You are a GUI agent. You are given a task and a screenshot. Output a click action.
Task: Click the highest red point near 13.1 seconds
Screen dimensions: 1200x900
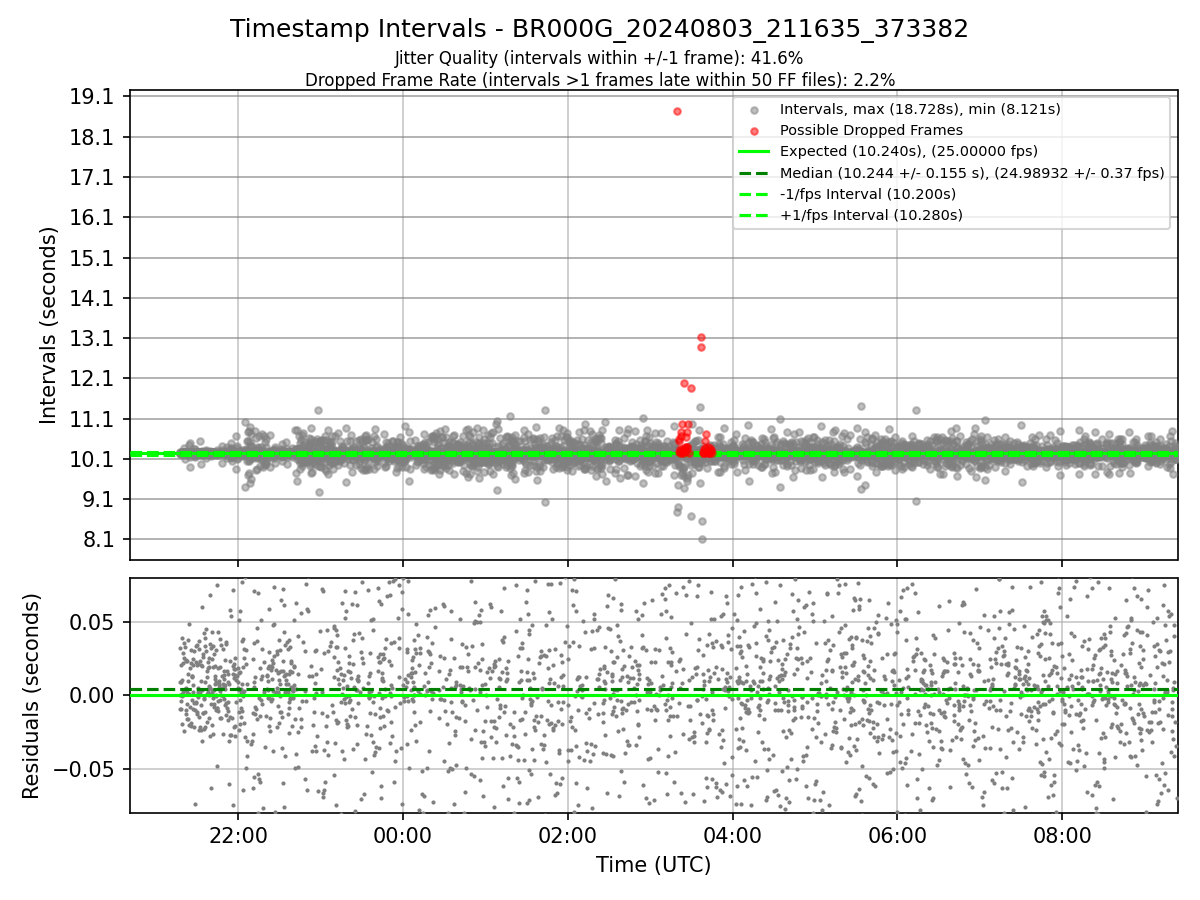pyautogui.click(x=701, y=338)
